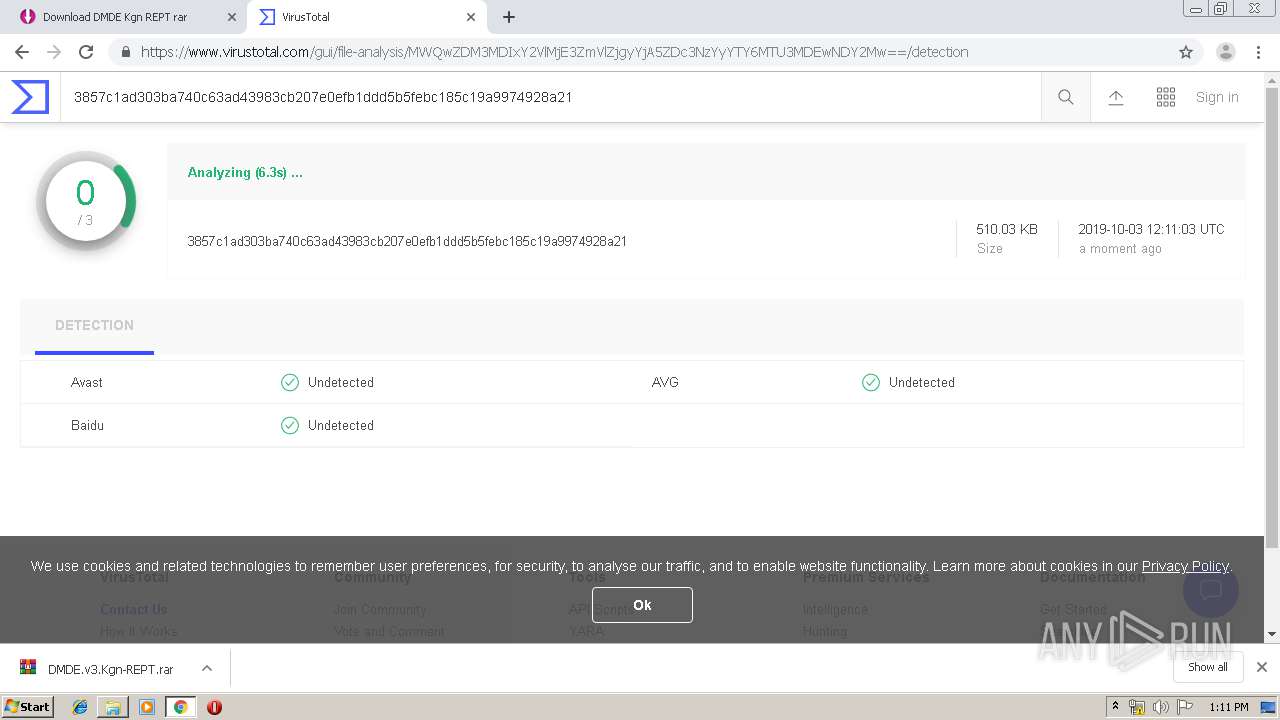Click the Sign in link
Screen dimensions: 1280x720
[1217, 97]
